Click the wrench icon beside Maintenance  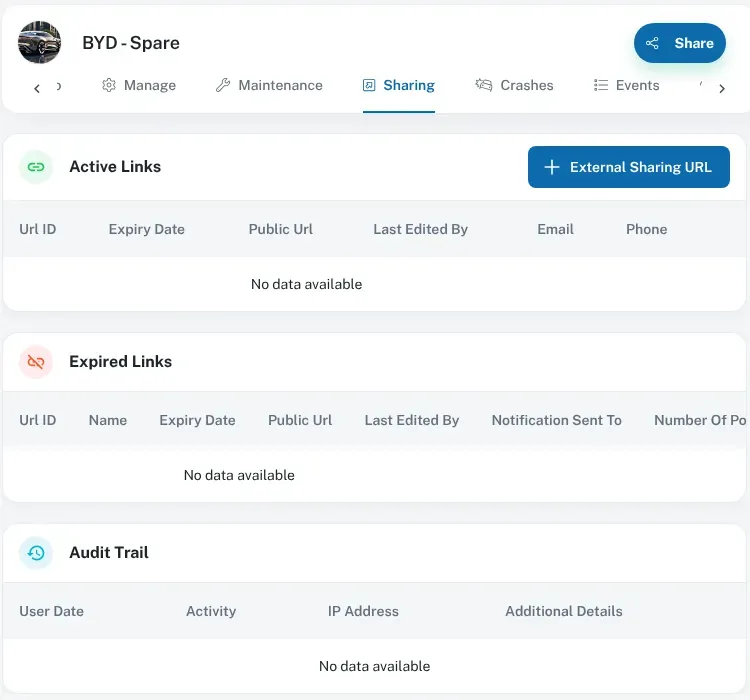223,85
